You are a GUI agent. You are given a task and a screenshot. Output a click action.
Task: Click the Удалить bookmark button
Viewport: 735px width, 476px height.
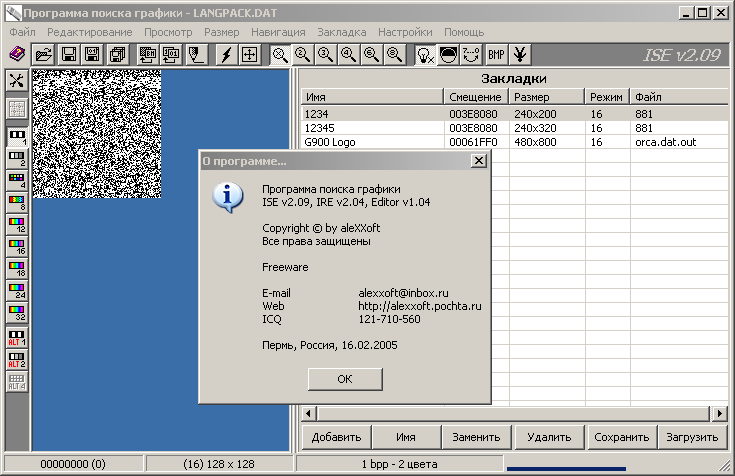point(550,437)
